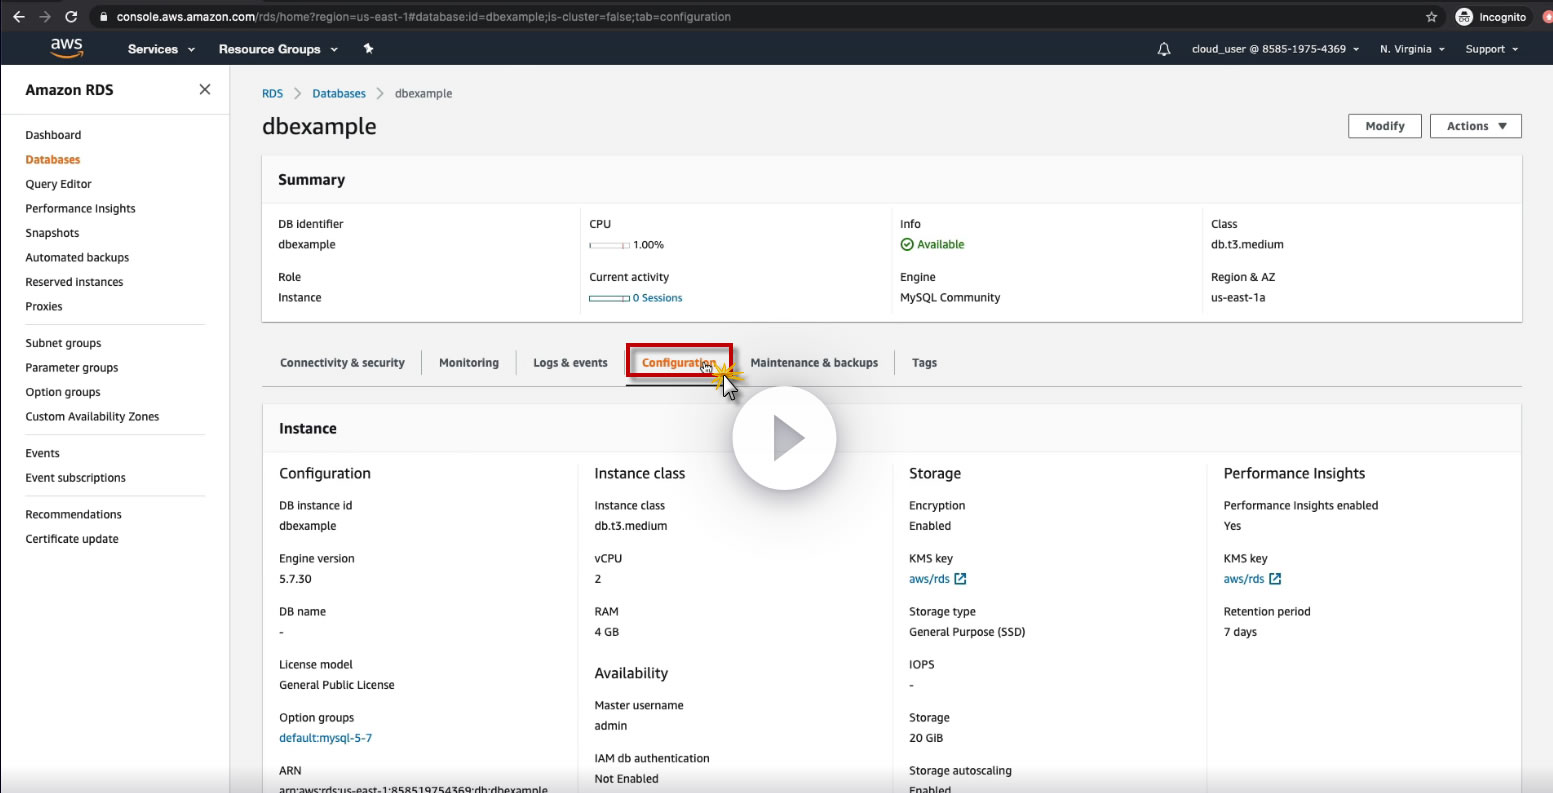
Task: Go to Subnet groups in sidebar
Action: point(63,343)
